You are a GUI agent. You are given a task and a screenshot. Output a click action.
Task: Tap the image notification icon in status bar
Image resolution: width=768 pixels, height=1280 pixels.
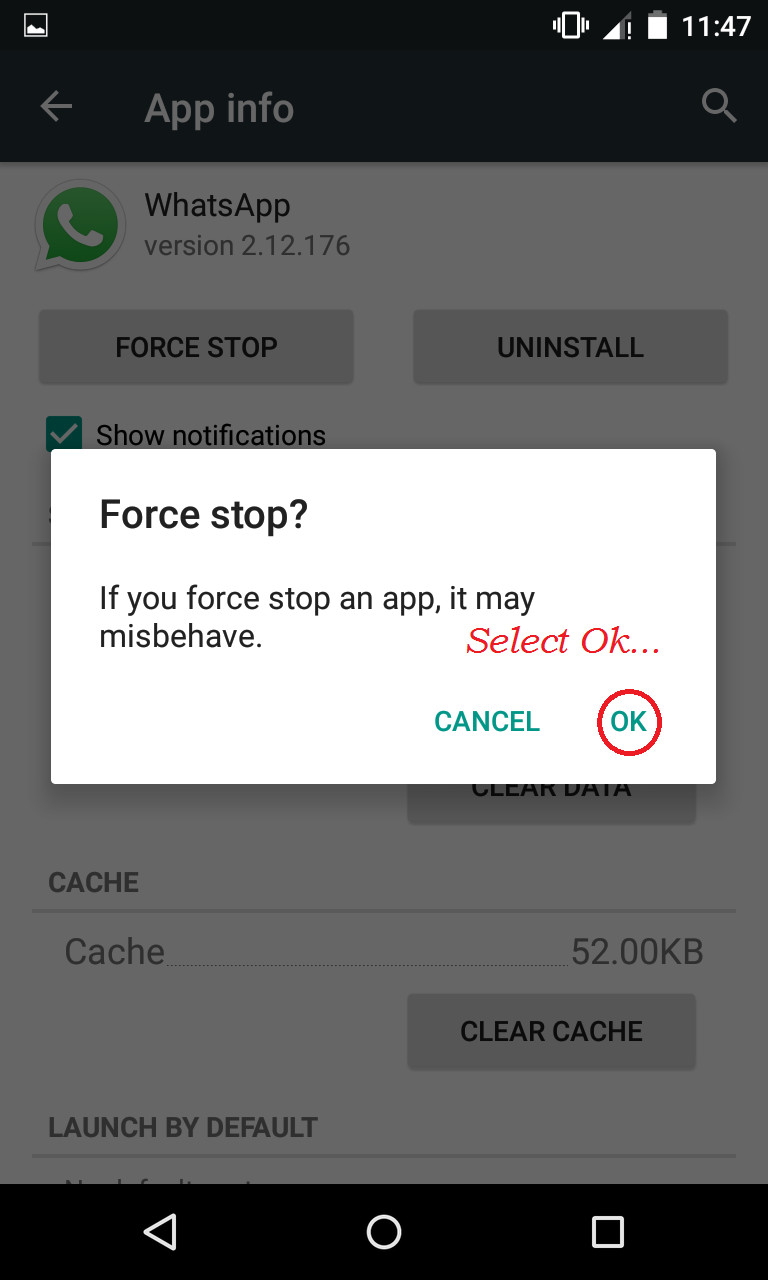click(36, 26)
